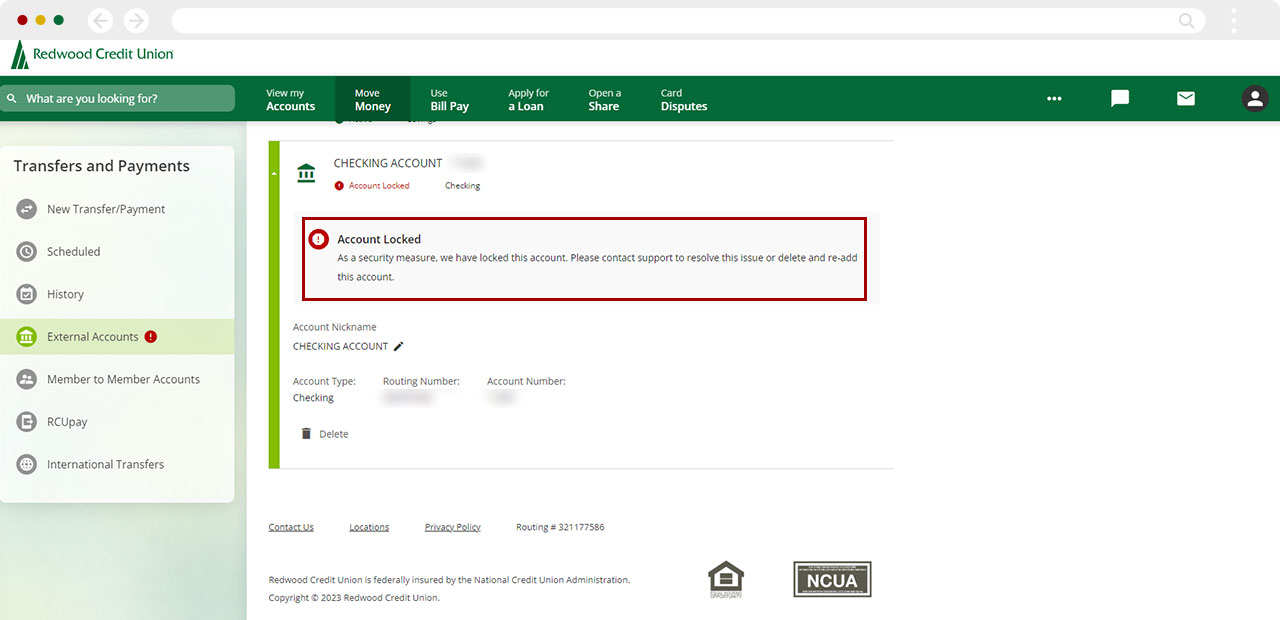Collapse the Checking Account card arrow
This screenshot has height=620, width=1280.
point(274,173)
